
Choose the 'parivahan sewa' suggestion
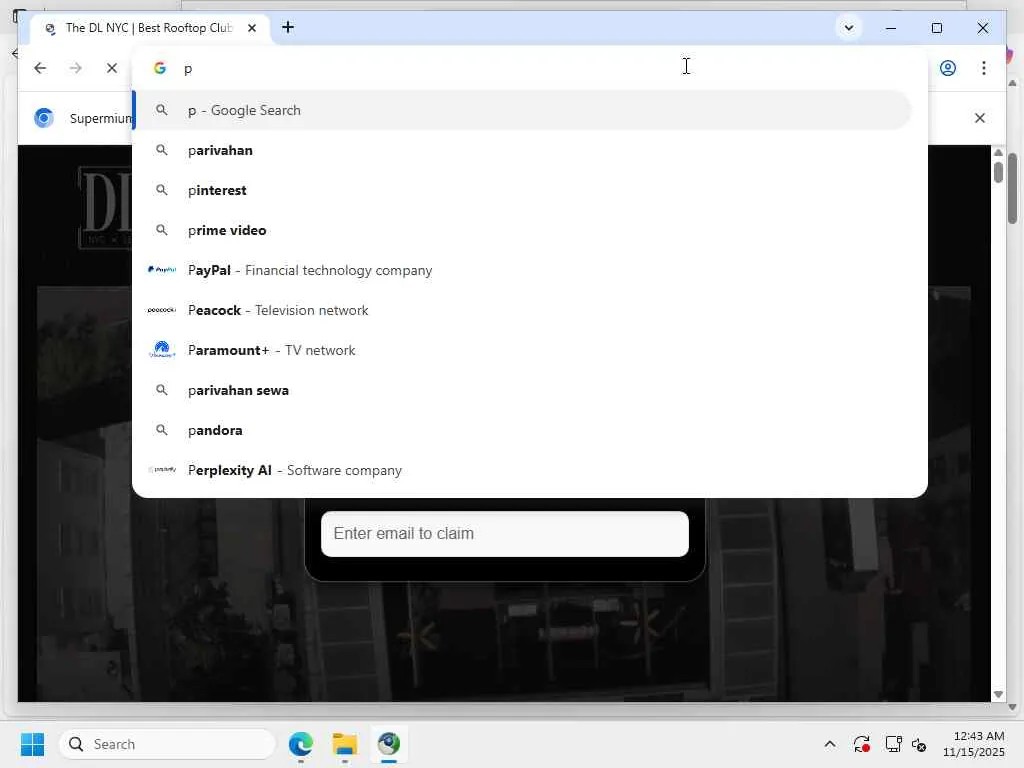[x=522, y=390]
